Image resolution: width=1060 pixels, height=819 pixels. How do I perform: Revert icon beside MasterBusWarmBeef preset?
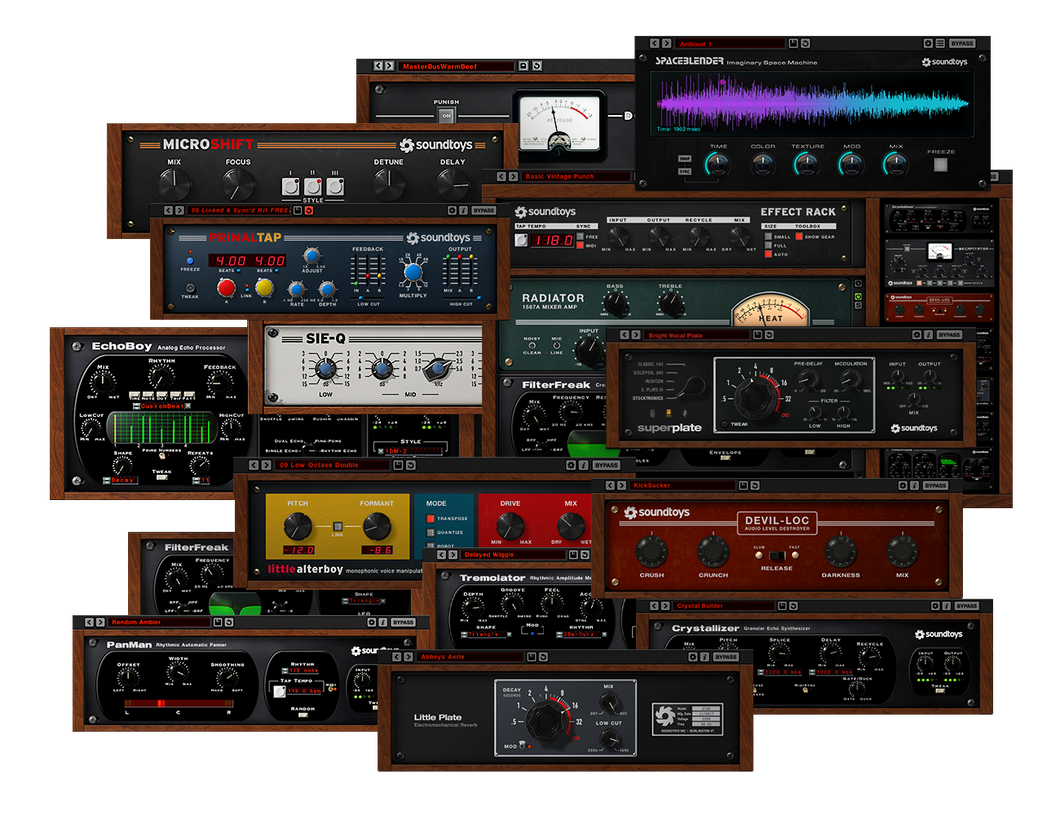[537, 66]
